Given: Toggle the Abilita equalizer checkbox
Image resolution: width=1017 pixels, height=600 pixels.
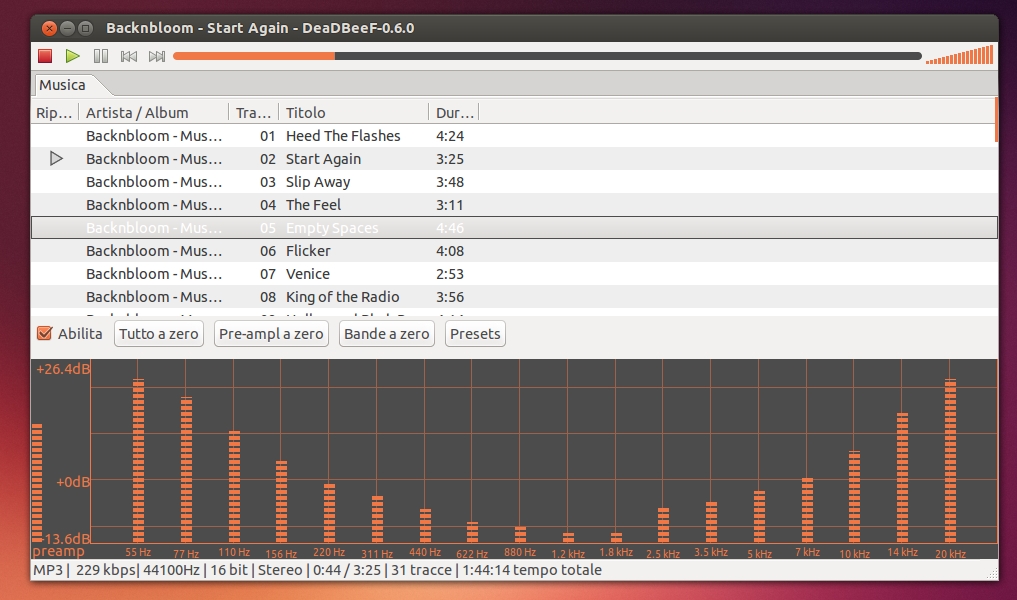Looking at the screenshot, I should tap(44, 333).
